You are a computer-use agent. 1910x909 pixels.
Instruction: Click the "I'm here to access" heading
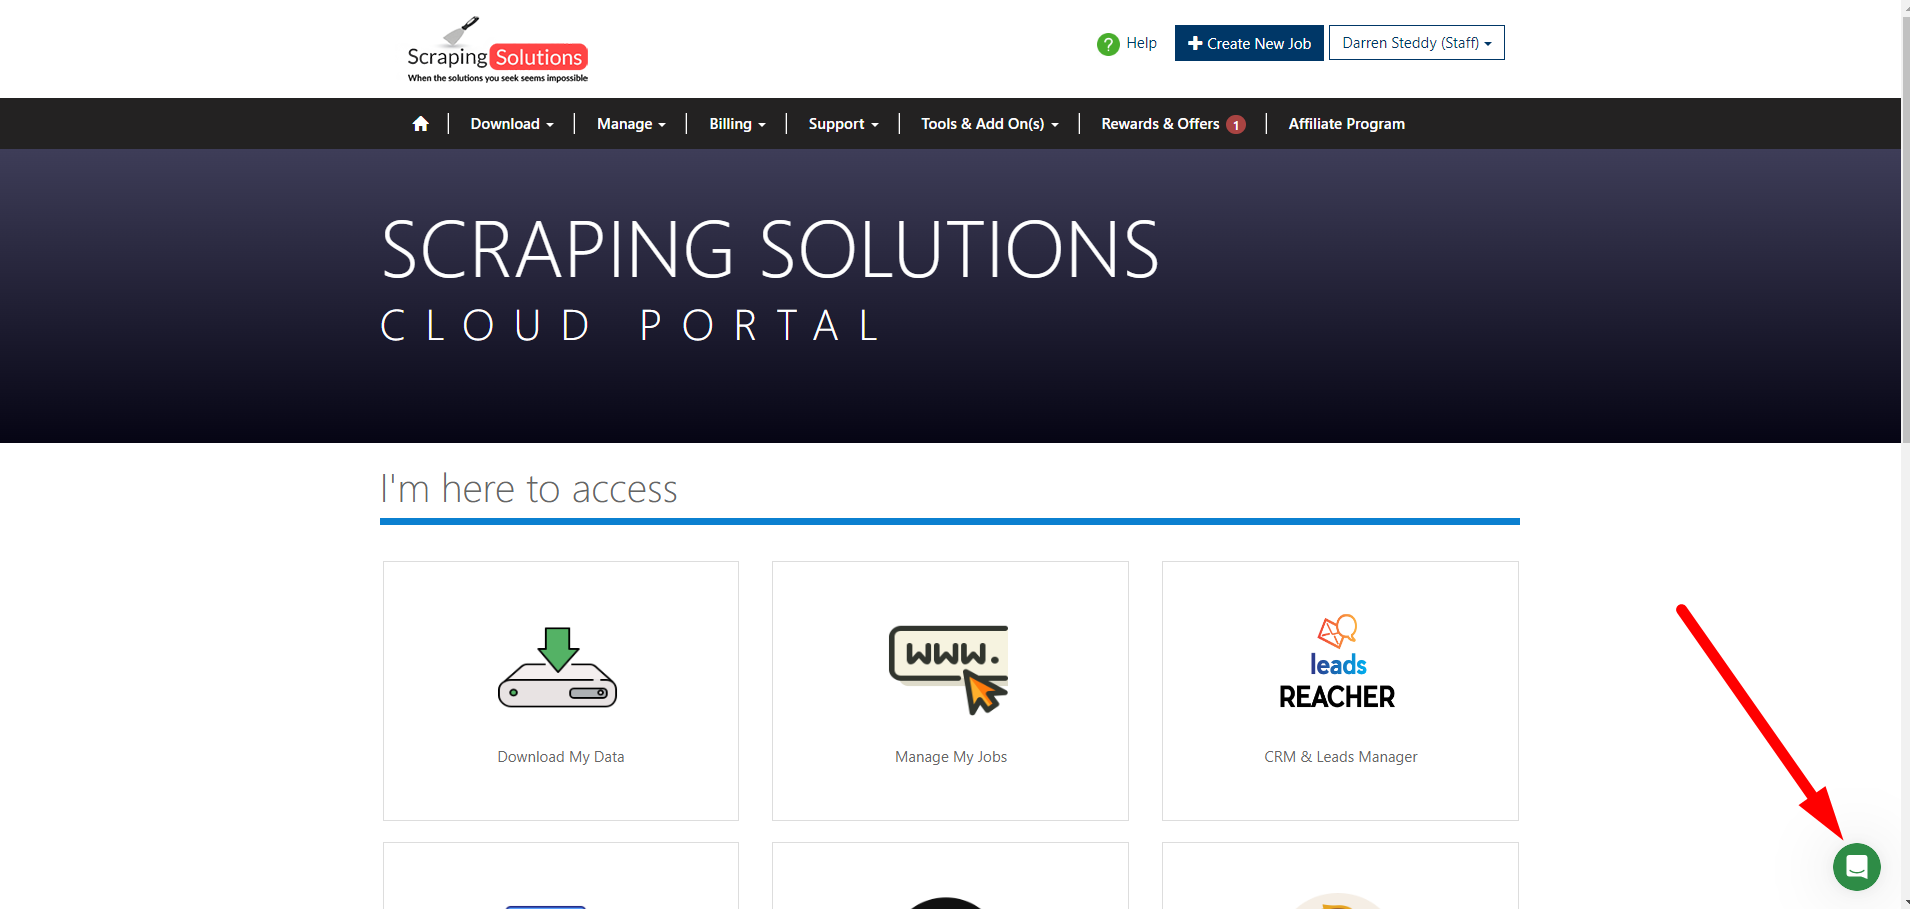tap(529, 489)
